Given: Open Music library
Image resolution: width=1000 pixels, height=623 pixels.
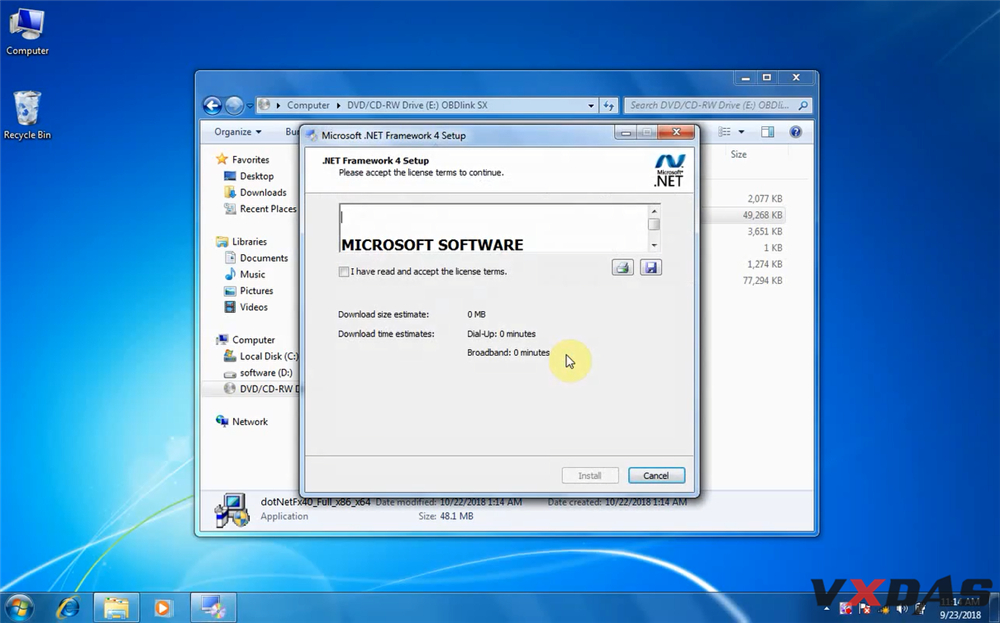Looking at the screenshot, I should [245, 274].
